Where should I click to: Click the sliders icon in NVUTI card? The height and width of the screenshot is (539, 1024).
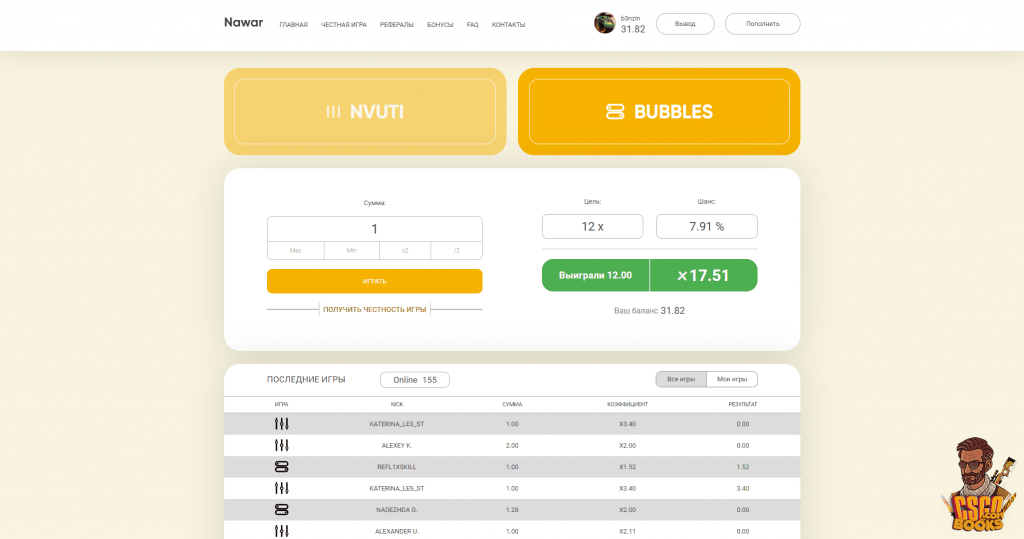(x=333, y=112)
